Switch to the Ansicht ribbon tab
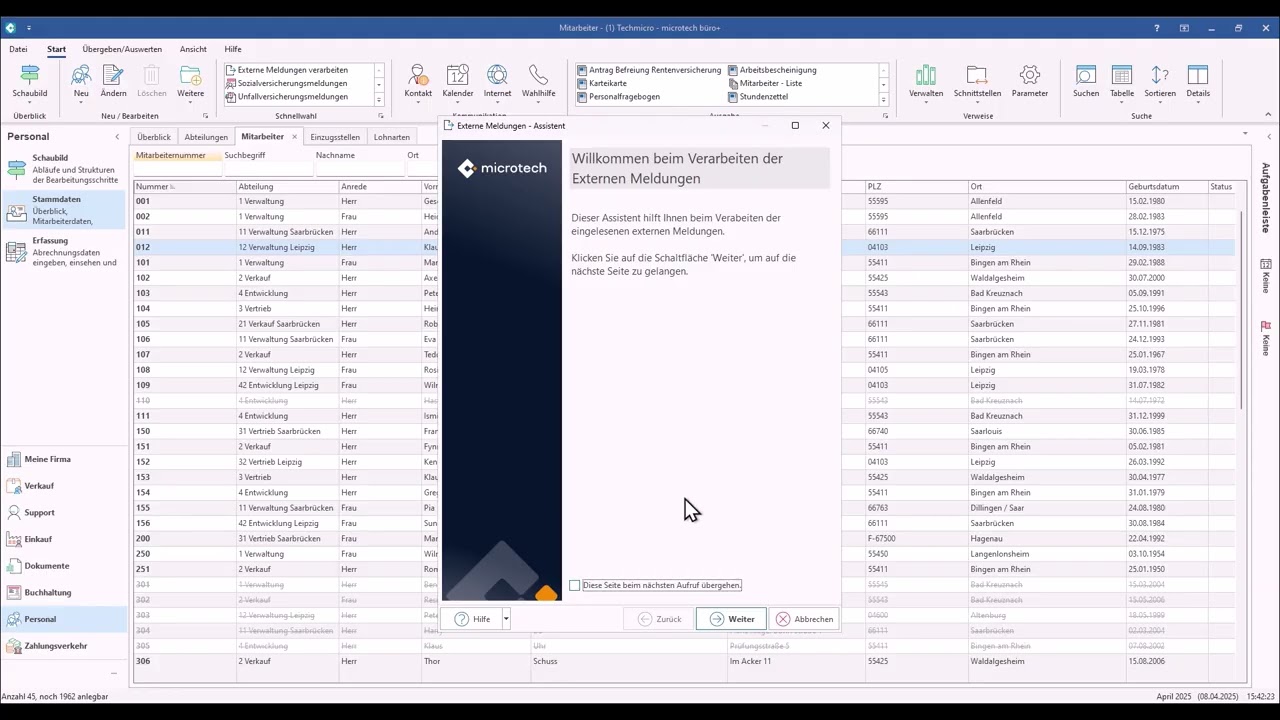 (x=193, y=49)
